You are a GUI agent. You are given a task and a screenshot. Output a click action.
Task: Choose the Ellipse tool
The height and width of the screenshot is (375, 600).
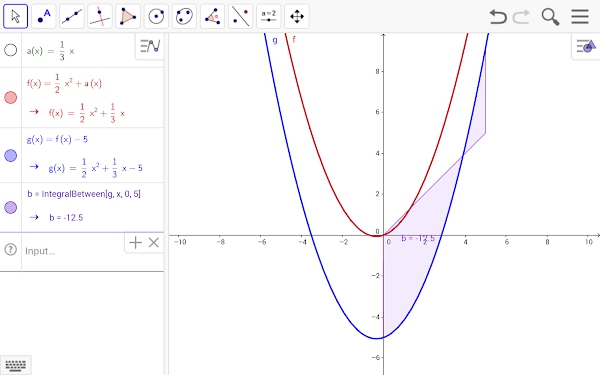tap(184, 16)
